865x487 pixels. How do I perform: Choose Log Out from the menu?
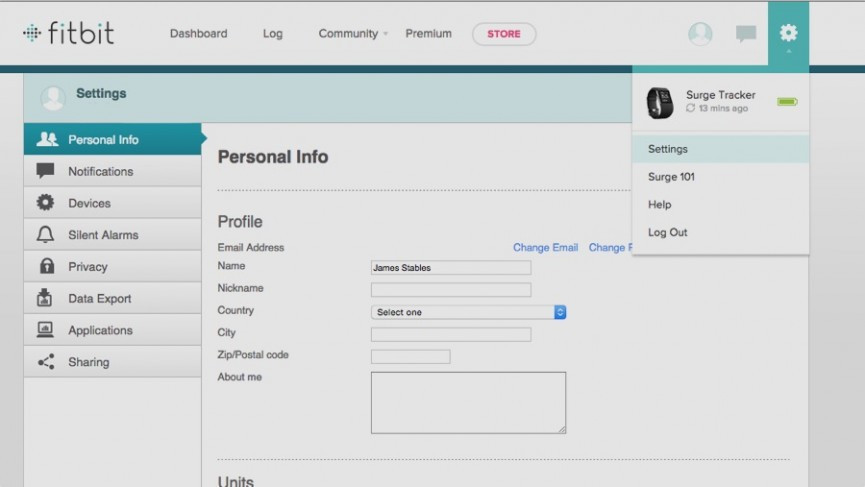pyautogui.click(x=668, y=233)
